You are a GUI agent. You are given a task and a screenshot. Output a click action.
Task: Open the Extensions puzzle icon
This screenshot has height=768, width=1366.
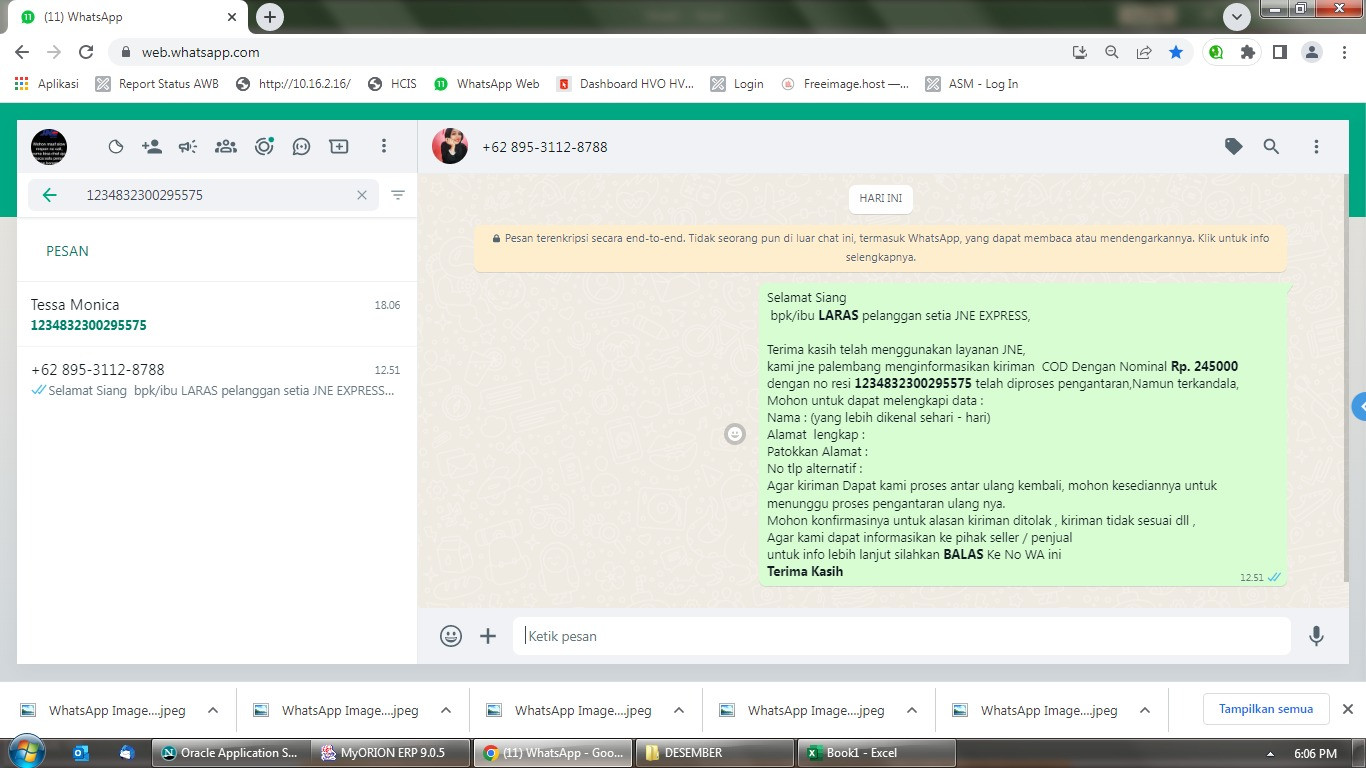click(1248, 52)
